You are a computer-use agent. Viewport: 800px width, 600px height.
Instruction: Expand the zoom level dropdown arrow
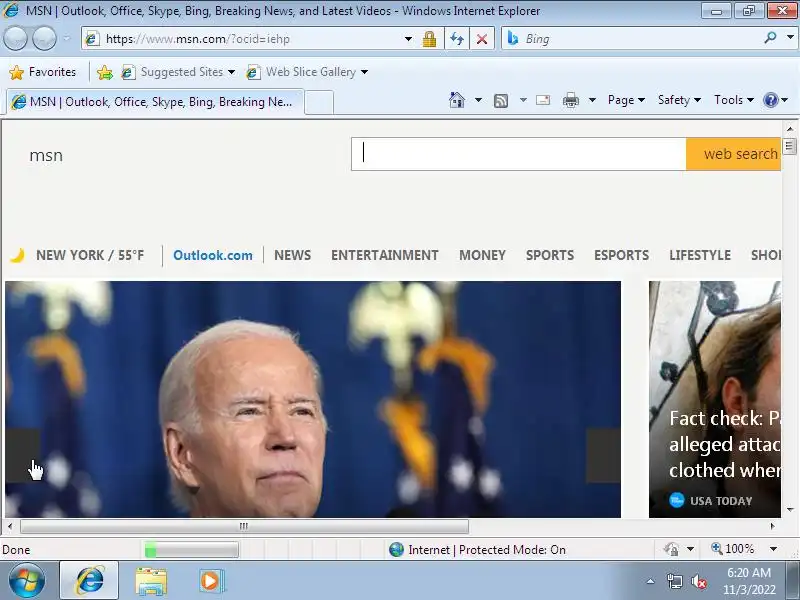pyautogui.click(x=773, y=549)
